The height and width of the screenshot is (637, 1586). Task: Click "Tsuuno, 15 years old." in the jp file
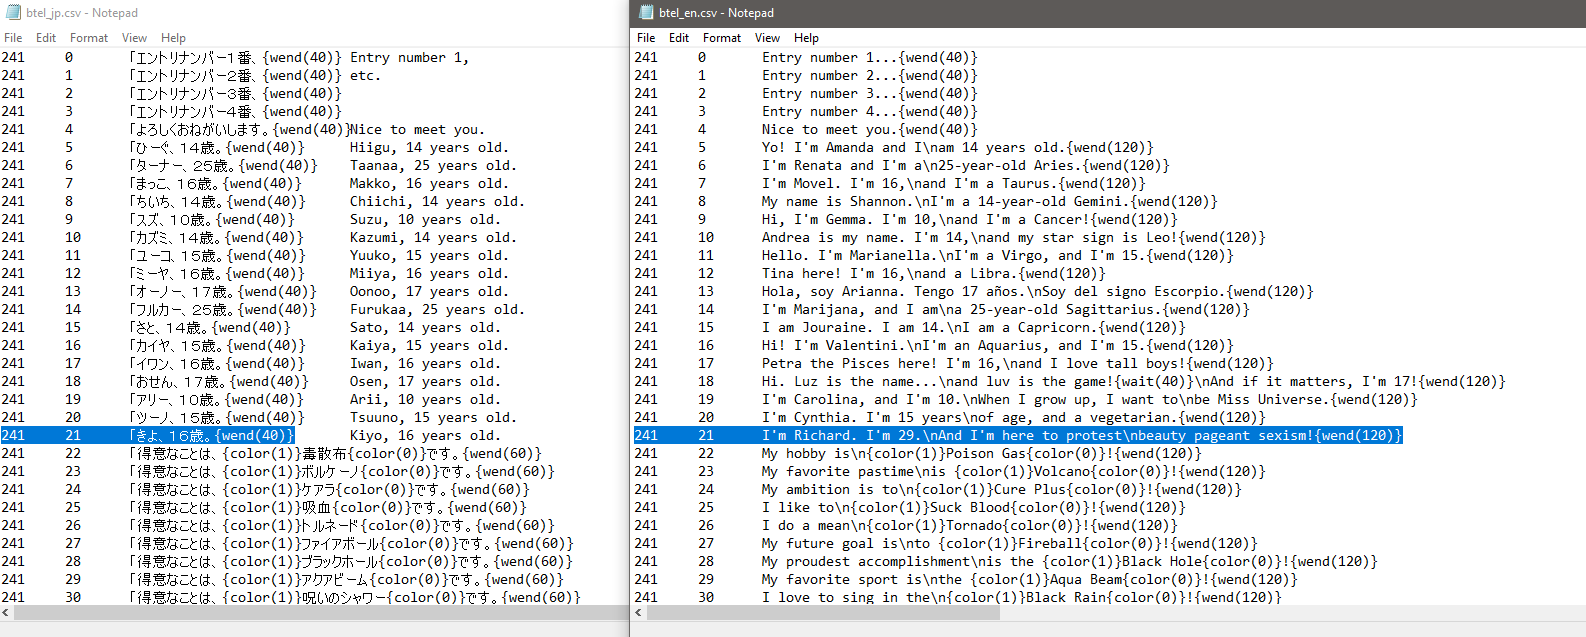[433, 417]
